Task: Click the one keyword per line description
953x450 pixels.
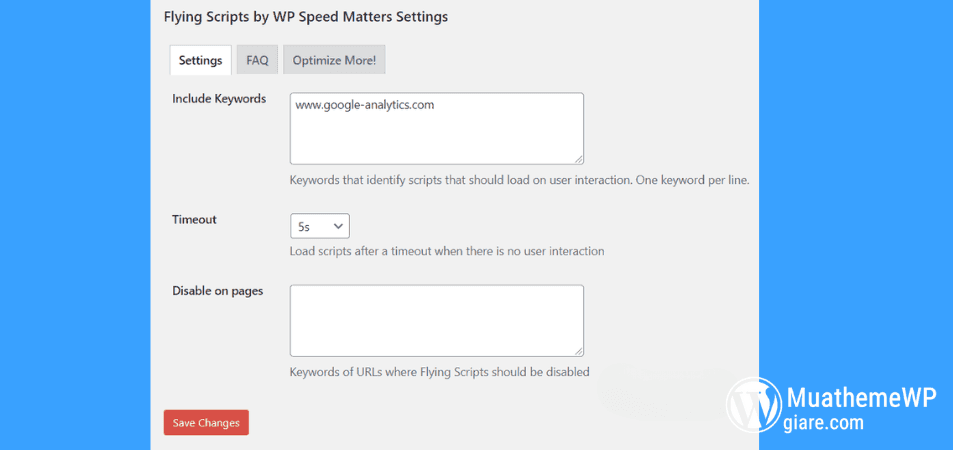Action: (519, 181)
